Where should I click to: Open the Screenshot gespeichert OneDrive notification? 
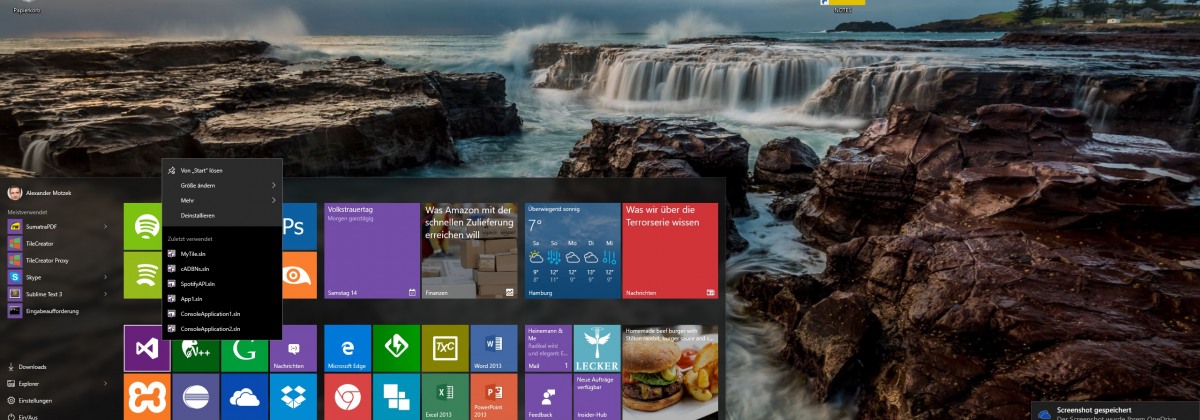click(x=1116, y=413)
